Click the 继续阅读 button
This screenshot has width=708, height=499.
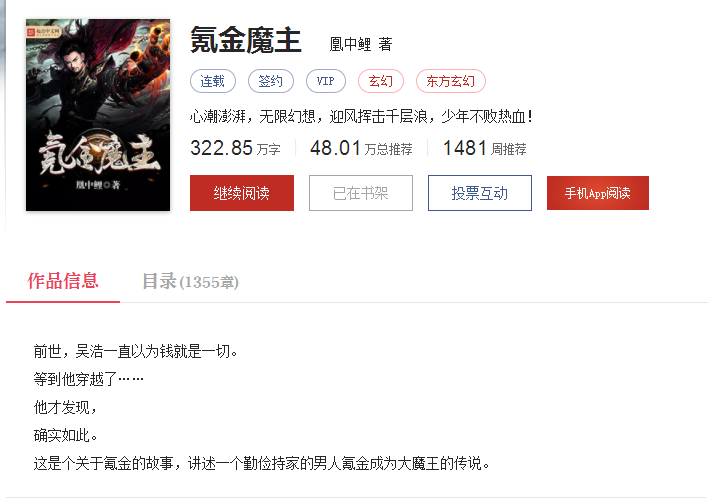pos(242,193)
